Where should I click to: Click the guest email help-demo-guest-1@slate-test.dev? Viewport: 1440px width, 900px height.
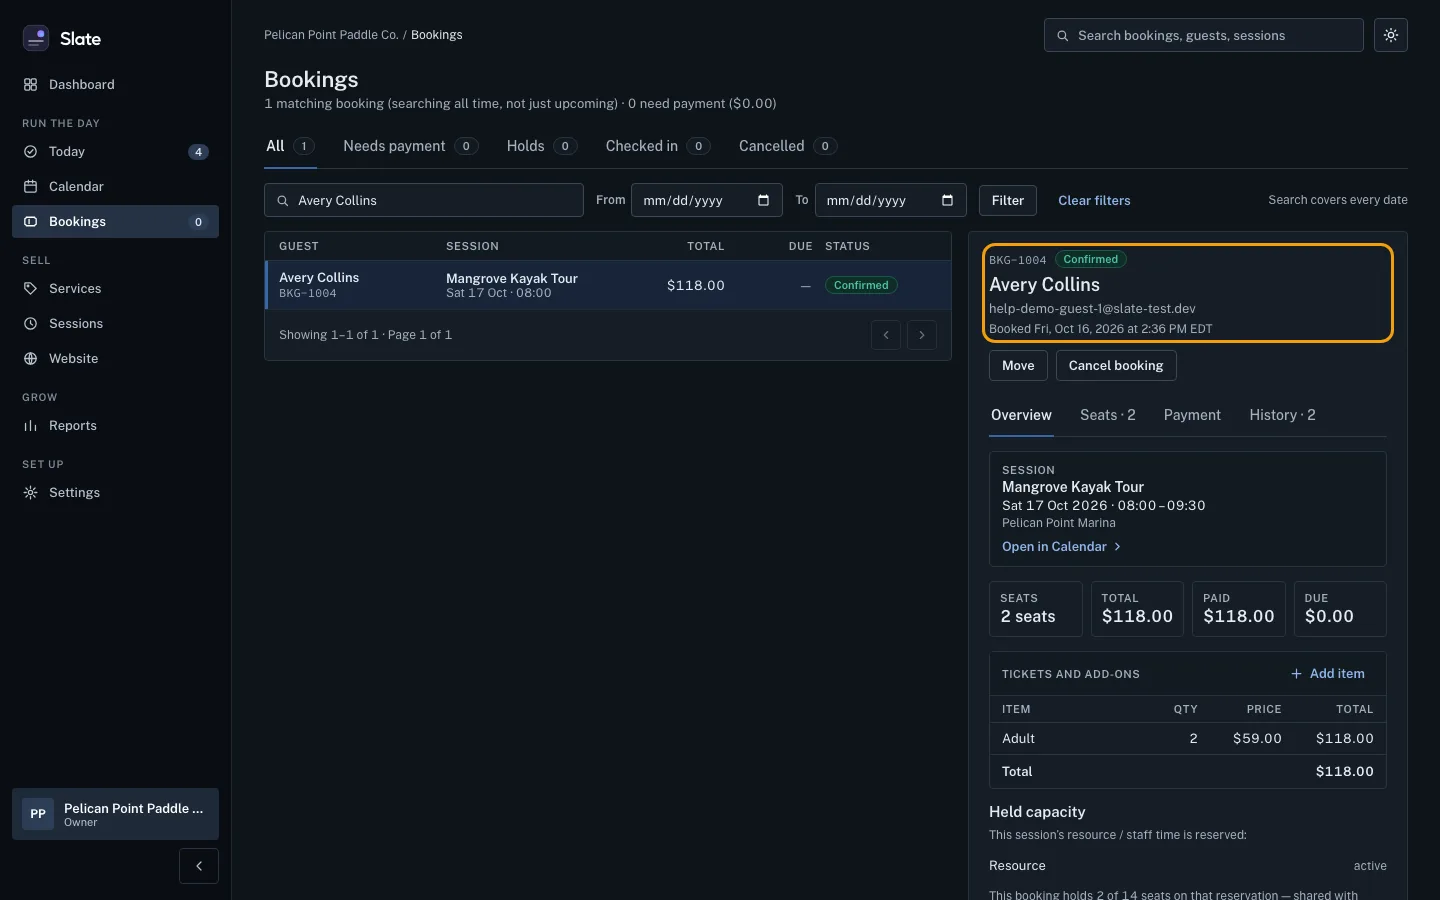tap(1092, 308)
